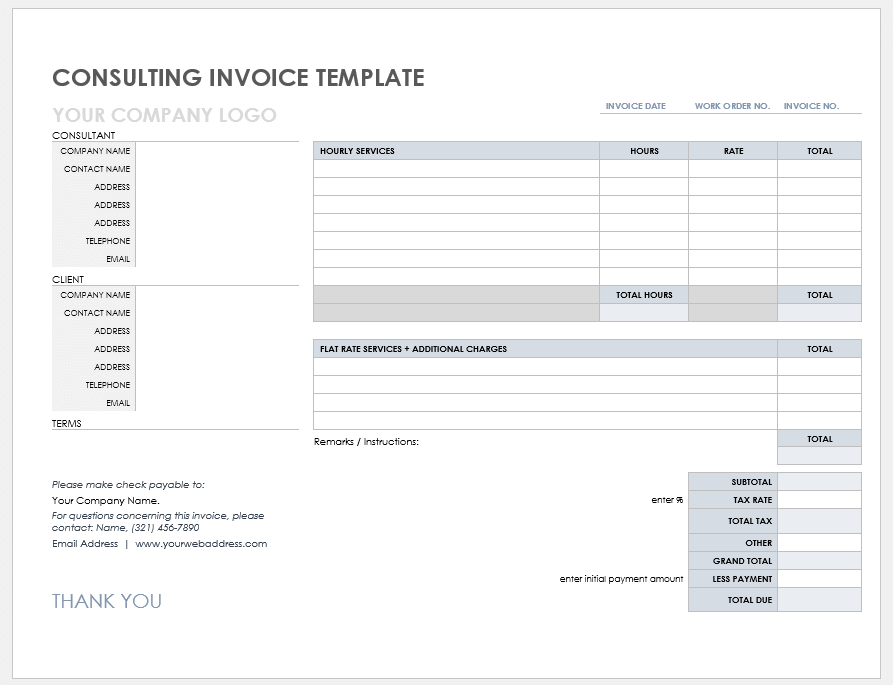Select the first Hours cell

pyautogui.click(x=644, y=169)
